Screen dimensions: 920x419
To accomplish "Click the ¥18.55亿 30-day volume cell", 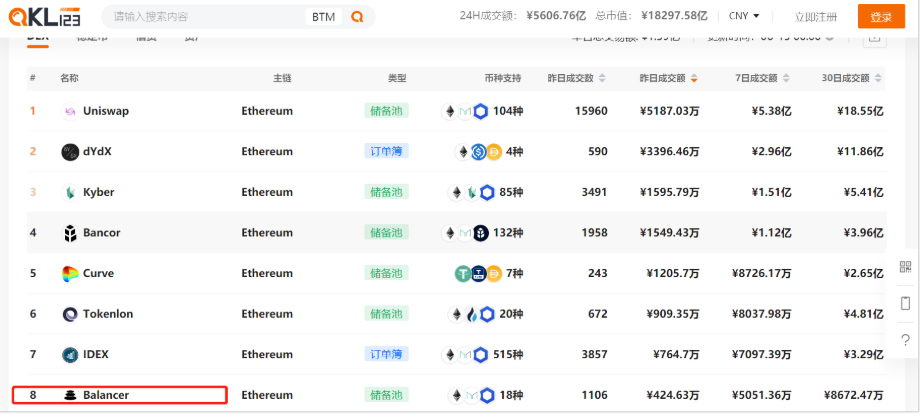I will pos(860,111).
